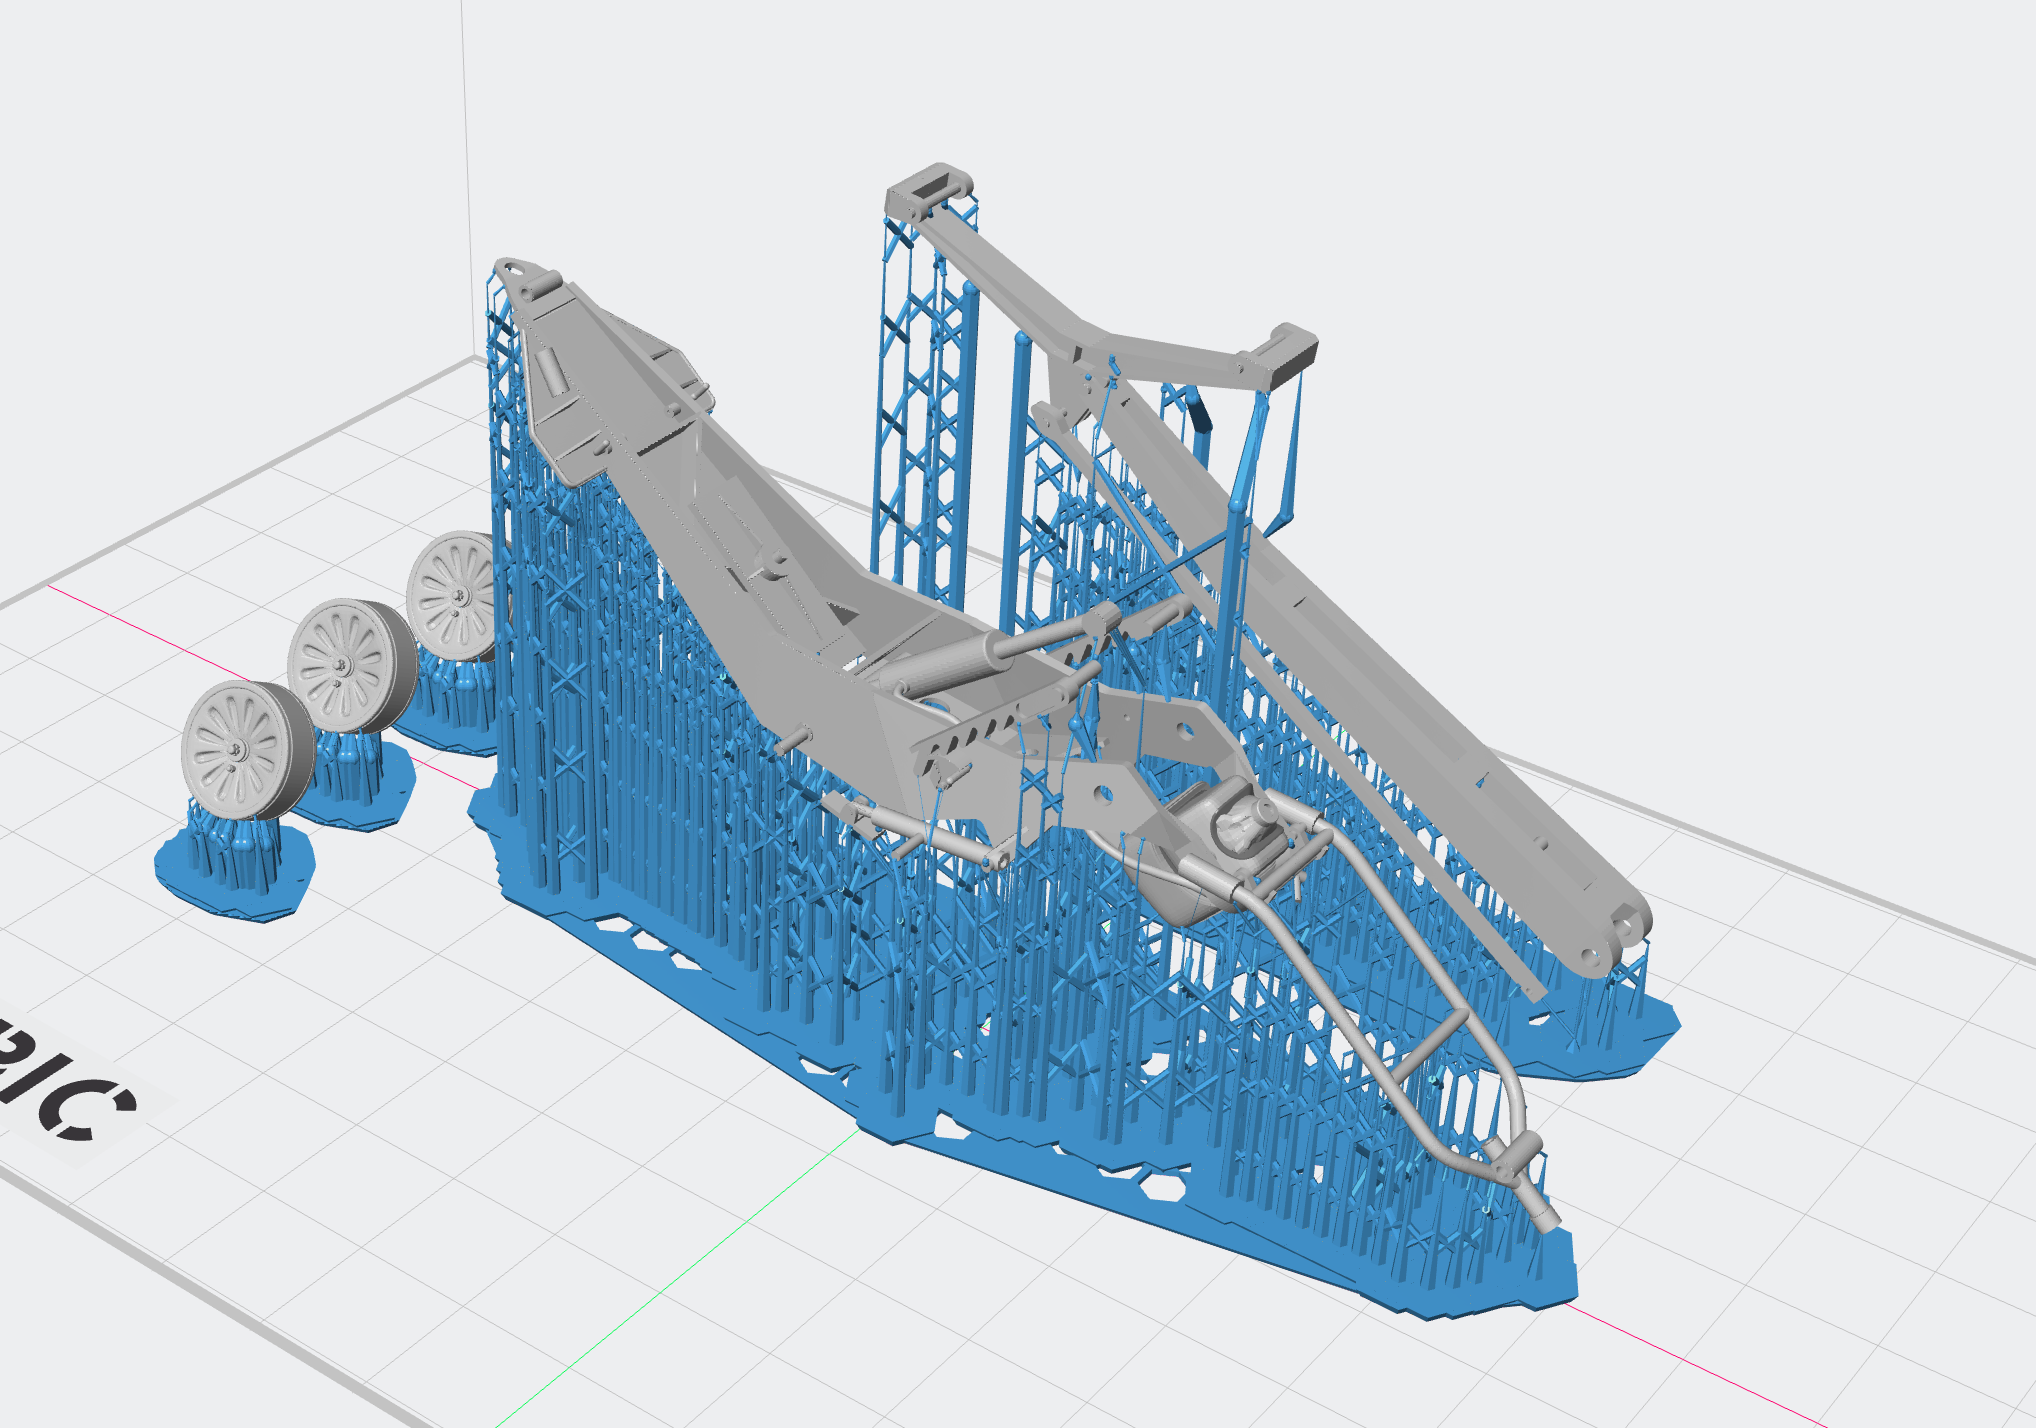Select the front-most wheel model
Screen dimensions: 2036x1428
[235, 750]
